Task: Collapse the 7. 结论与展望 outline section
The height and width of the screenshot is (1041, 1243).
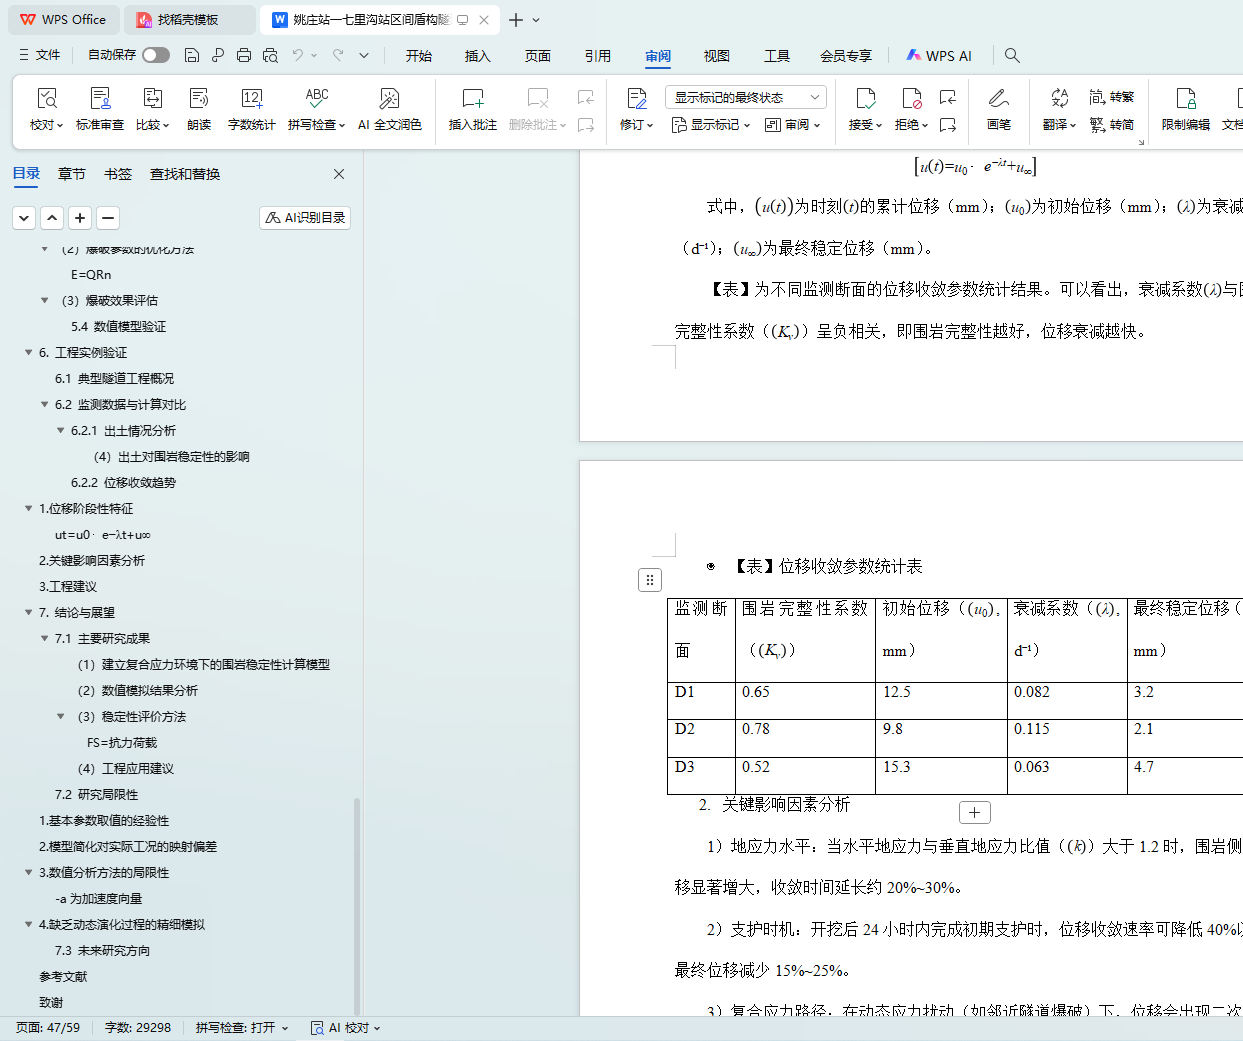Action: click(28, 613)
